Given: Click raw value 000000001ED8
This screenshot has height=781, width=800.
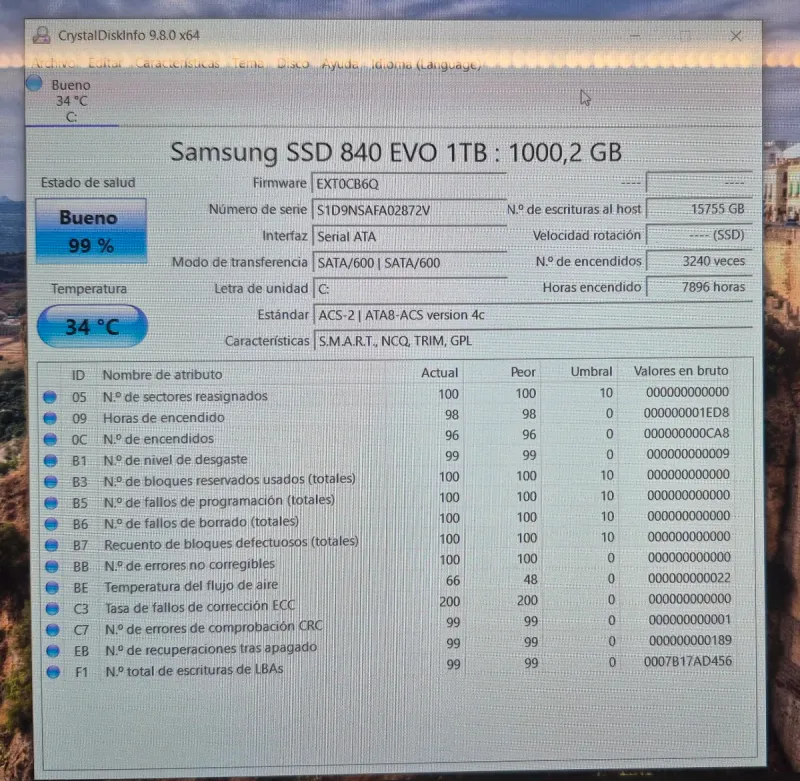Looking at the screenshot, I should (686, 413).
